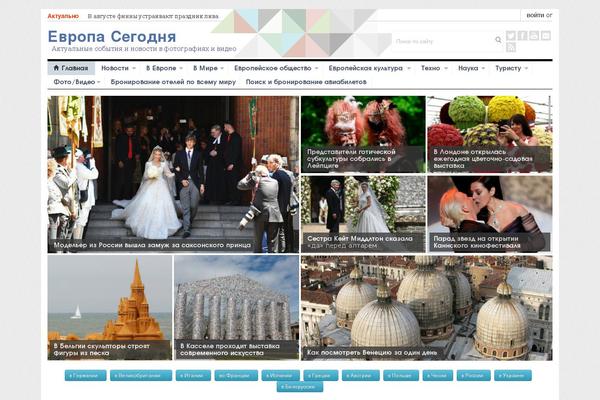
Task: Open the Техно menu
Action: click(432, 68)
